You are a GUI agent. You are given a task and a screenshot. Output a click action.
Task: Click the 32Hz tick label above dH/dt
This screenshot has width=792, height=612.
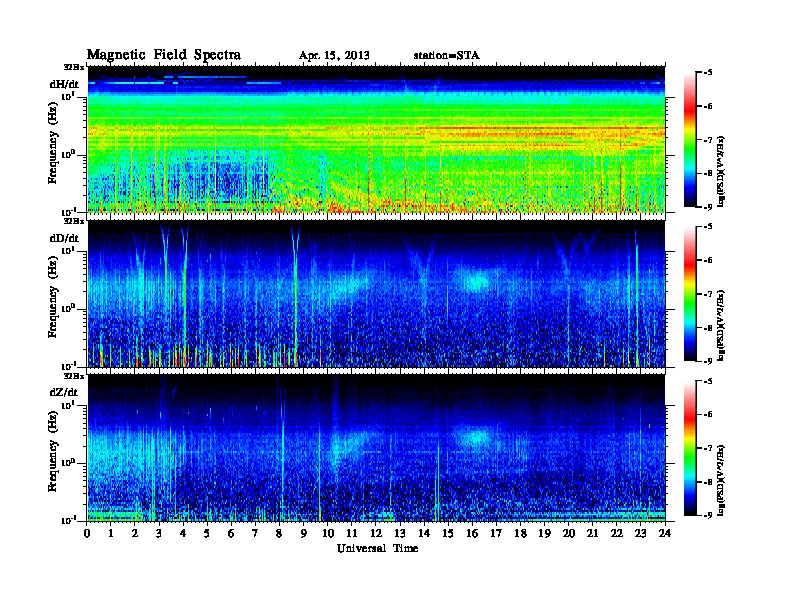click(73, 67)
